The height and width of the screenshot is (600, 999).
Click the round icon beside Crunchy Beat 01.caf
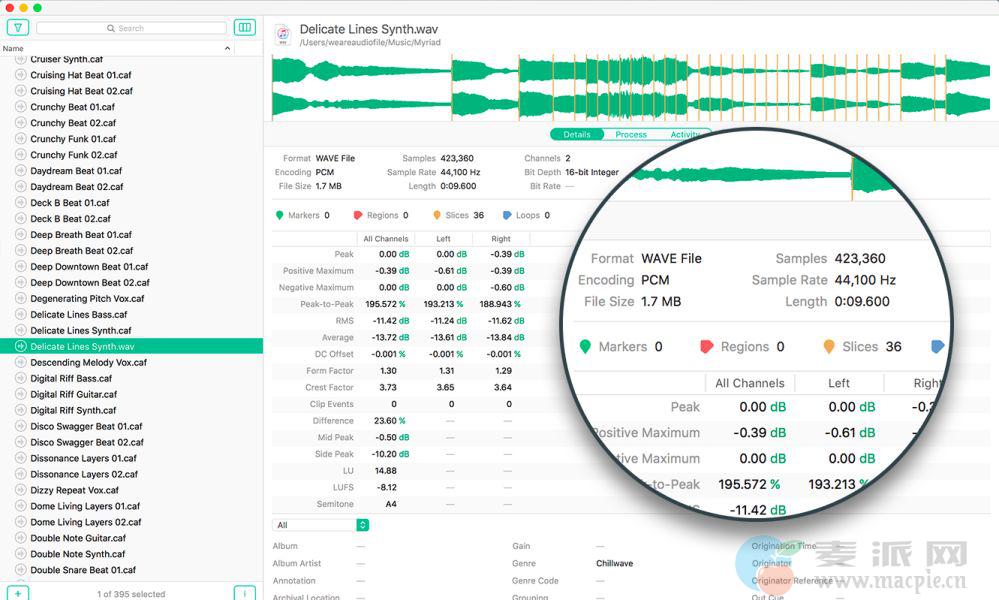(x=20, y=107)
